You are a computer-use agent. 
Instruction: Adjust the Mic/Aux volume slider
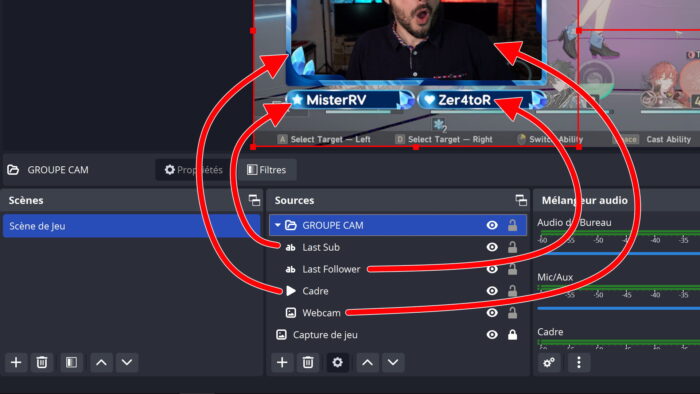[618, 308]
